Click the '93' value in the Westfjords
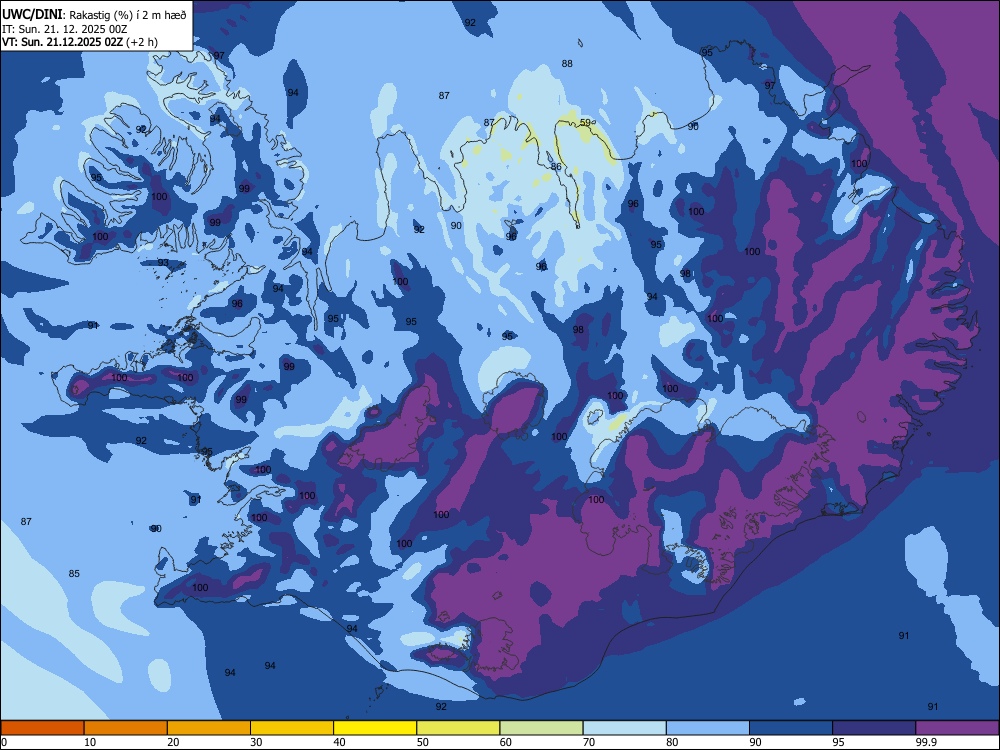The height and width of the screenshot is (750, 1000). tap(163, 262)
